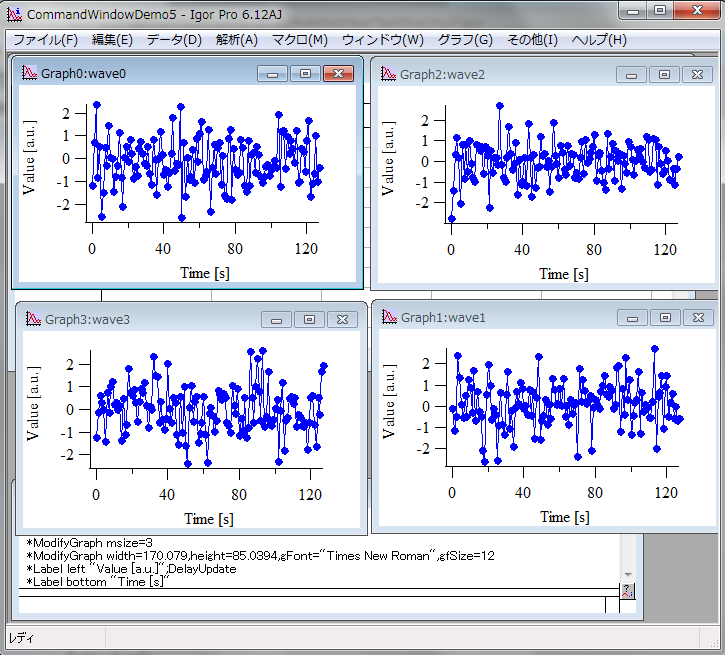
Task: Open the ヘルプ(H) menu
Action: (x=599, y=40)
